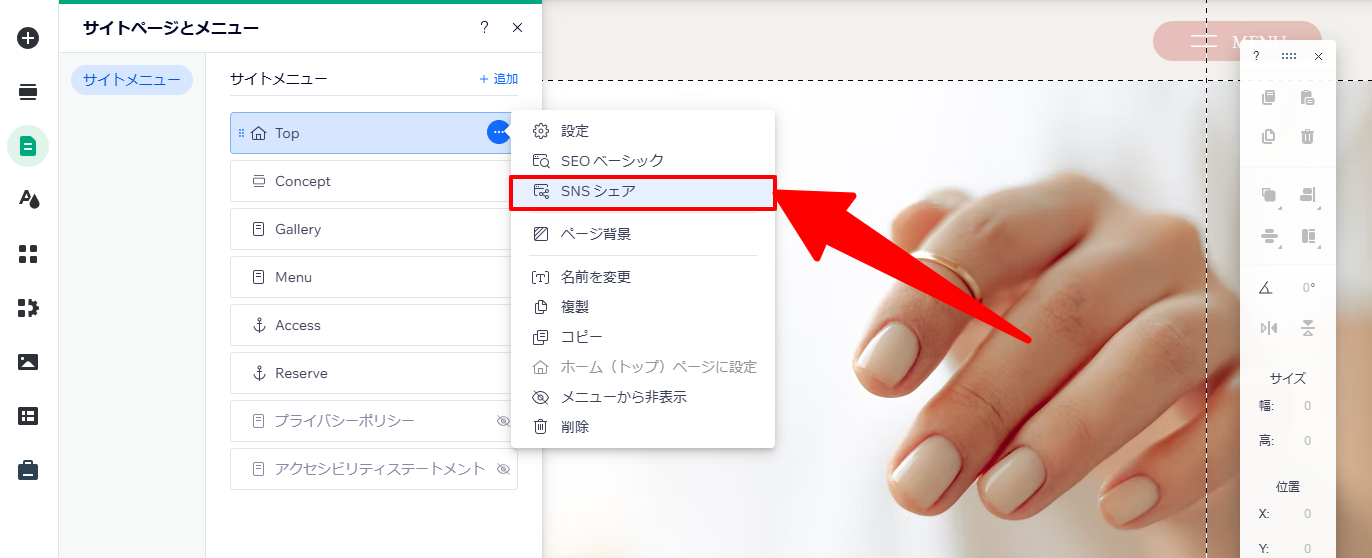Image resolution: width=1372 pixels, height=558 pixels.
Task: Select the サイトメニュー tab pill
Action: tap(132, 80)
